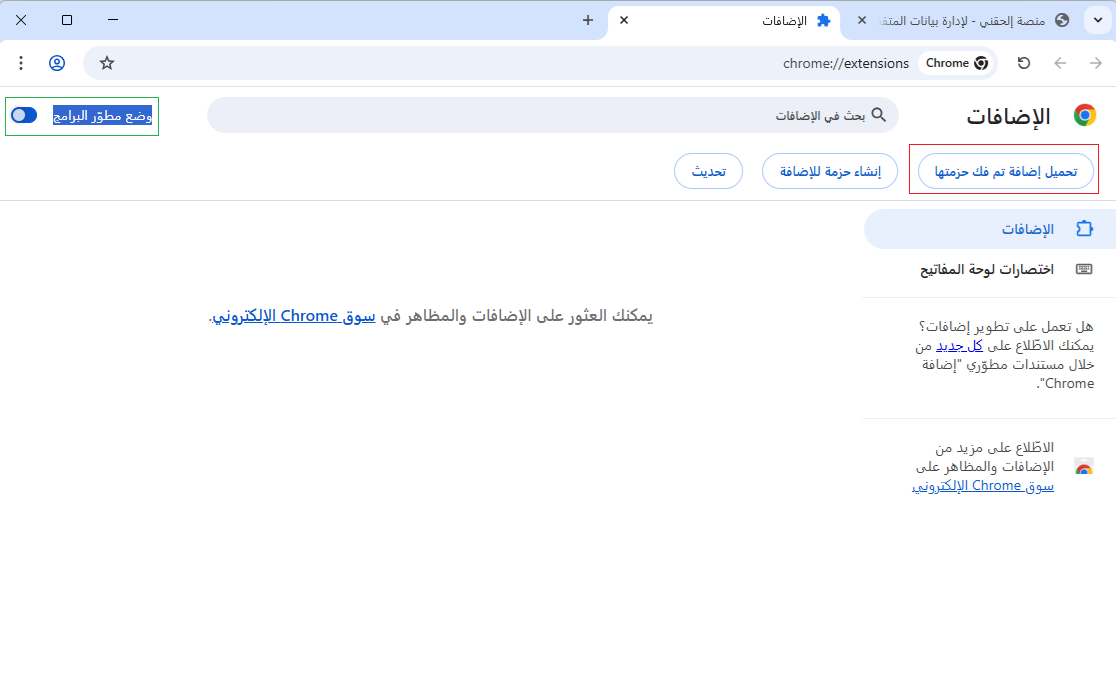Viewport: 1116px width, 696px height.
Task: Select the puzzle-piece الإضافات icon in the sidebar
Action: tap(1084, 228)
